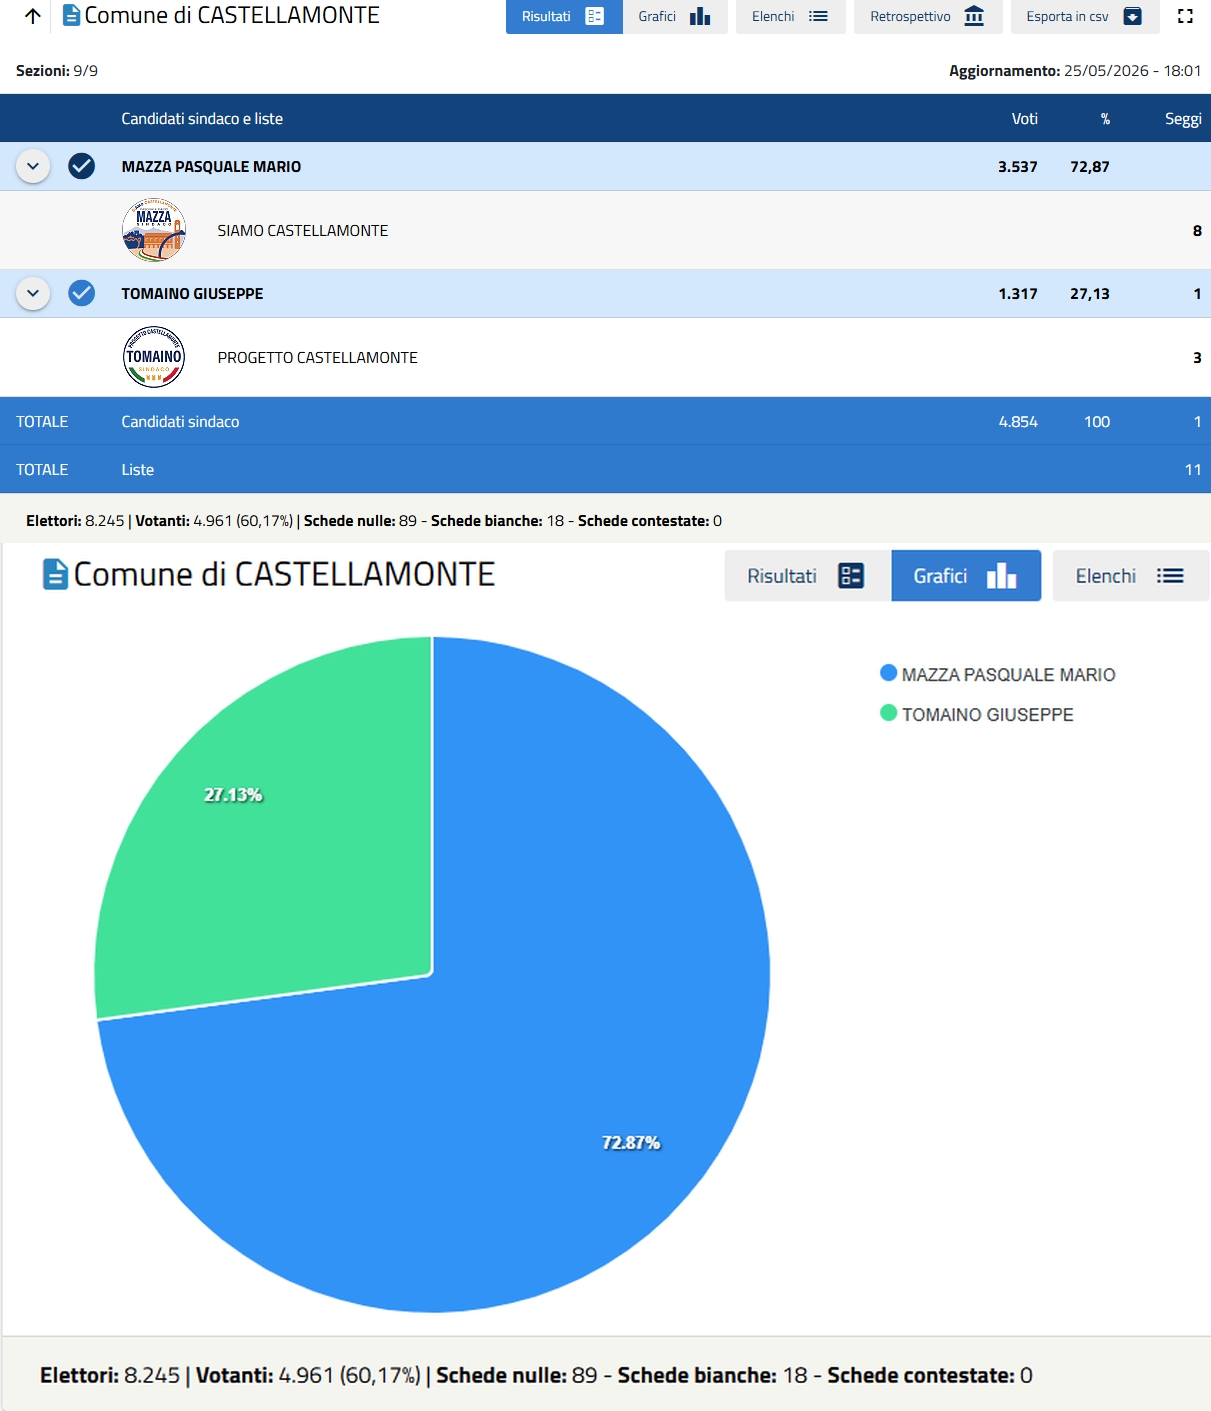Open the top Elenchi list tab
This screenshot has height=1411, width=1211.
tap(790, 16)
